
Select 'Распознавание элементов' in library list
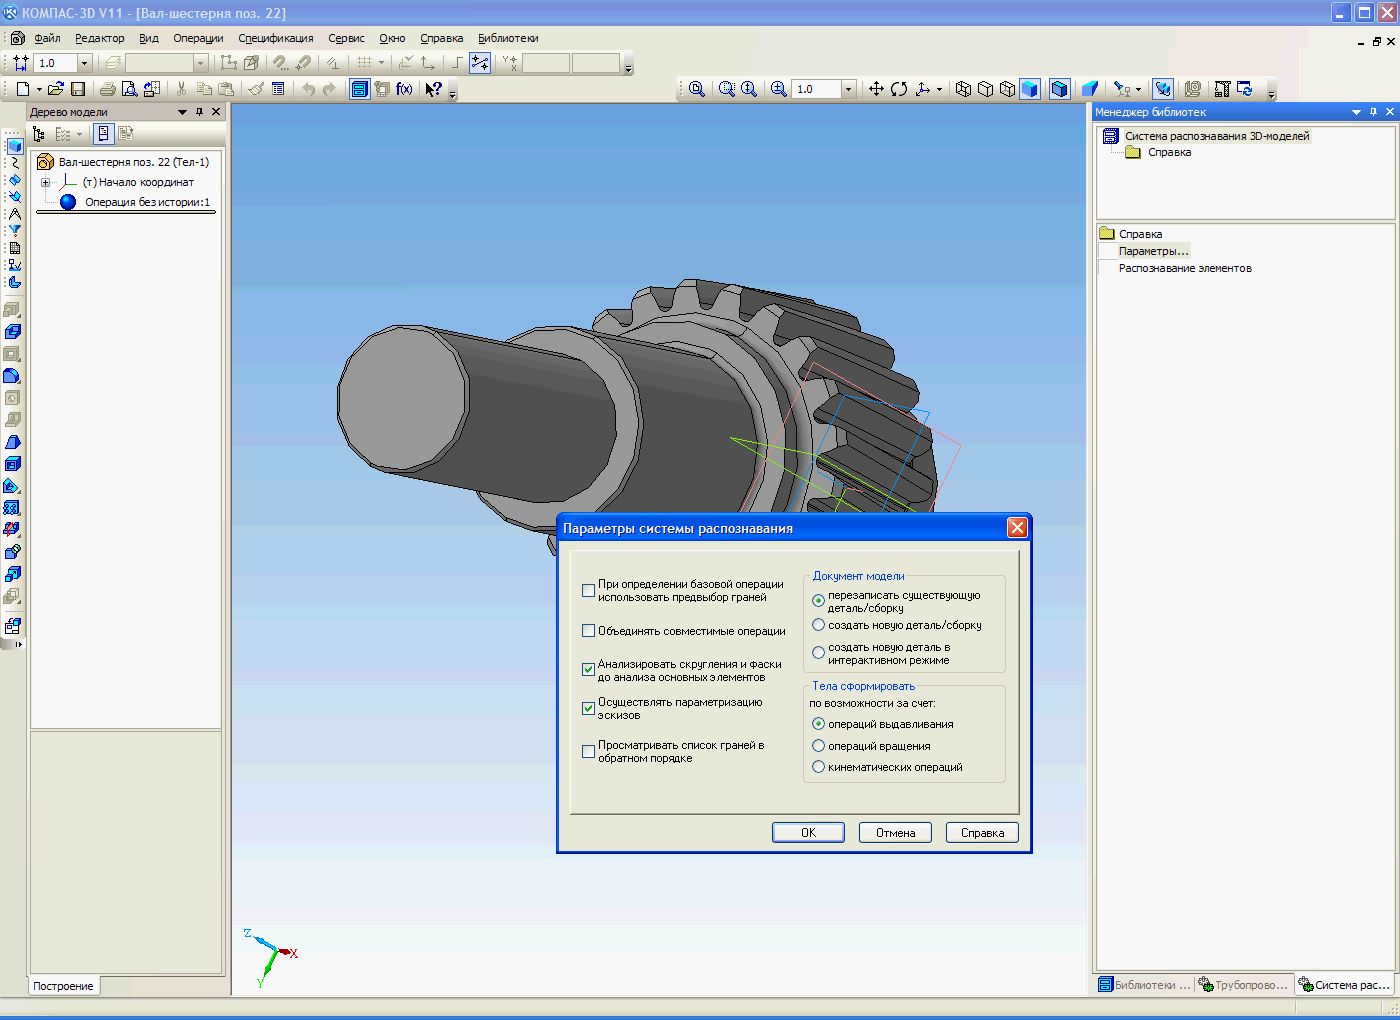point(1185,268)
